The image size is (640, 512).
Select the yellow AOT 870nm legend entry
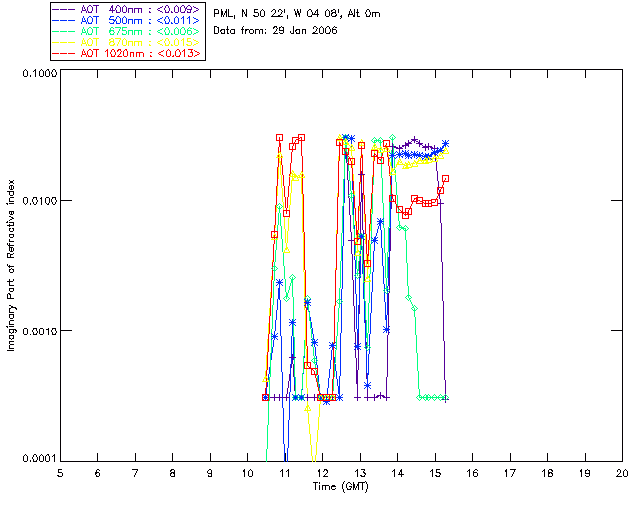[126, 41]
